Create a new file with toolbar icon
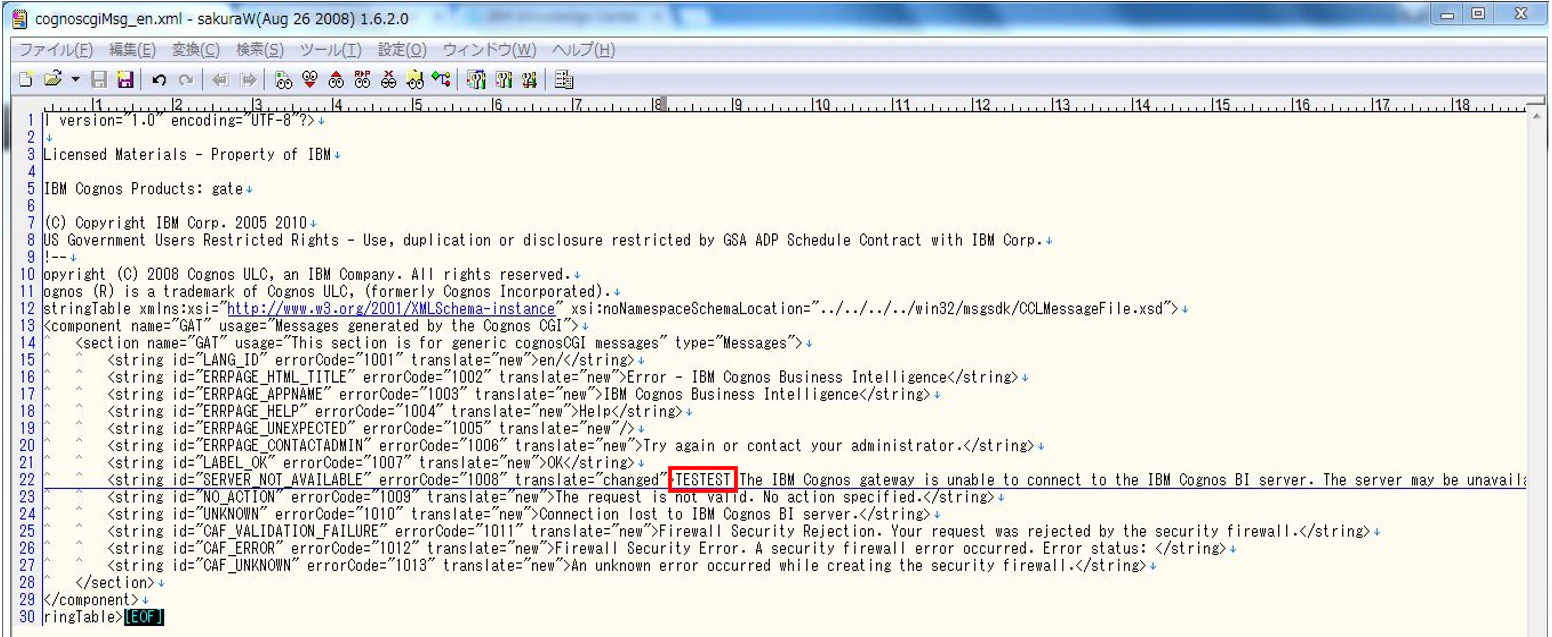Viewport: 1552px width, 637px height. 26,79
